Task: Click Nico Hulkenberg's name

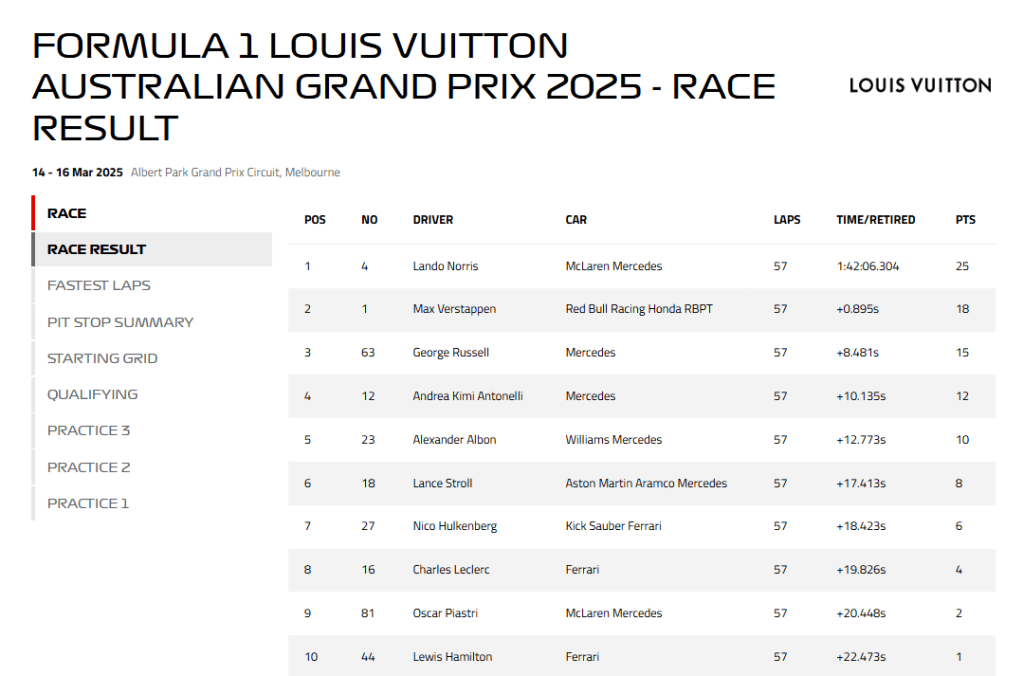Action: click(x=454, y=526)
